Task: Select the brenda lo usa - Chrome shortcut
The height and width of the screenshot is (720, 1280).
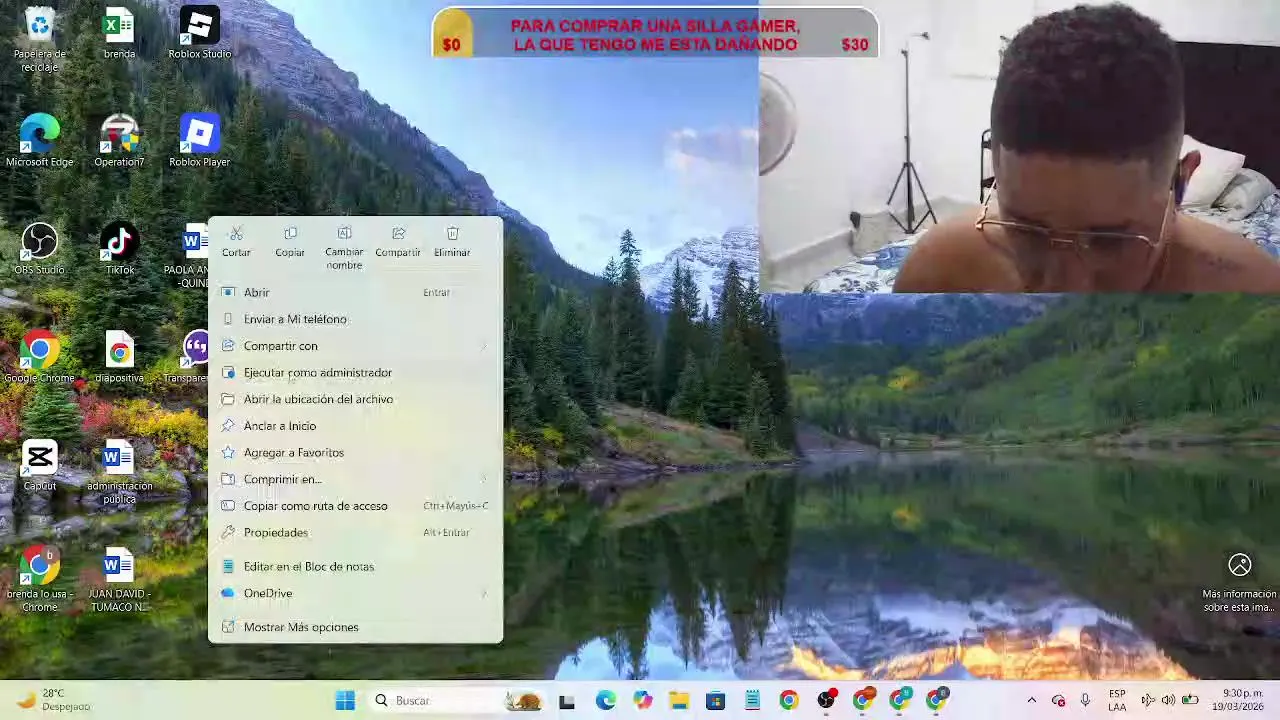Action: (40, 579)
